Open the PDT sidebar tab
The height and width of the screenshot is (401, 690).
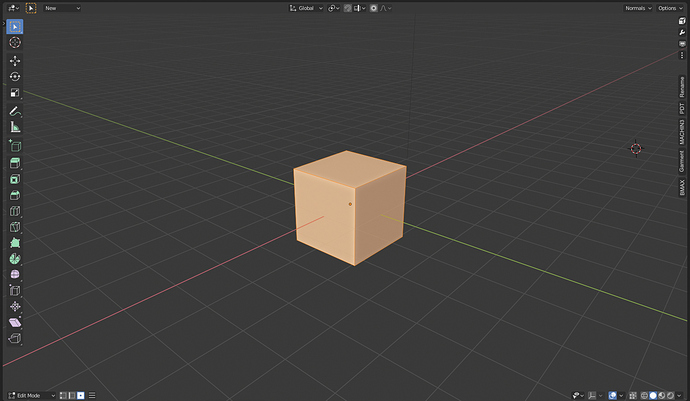(682, 108)
